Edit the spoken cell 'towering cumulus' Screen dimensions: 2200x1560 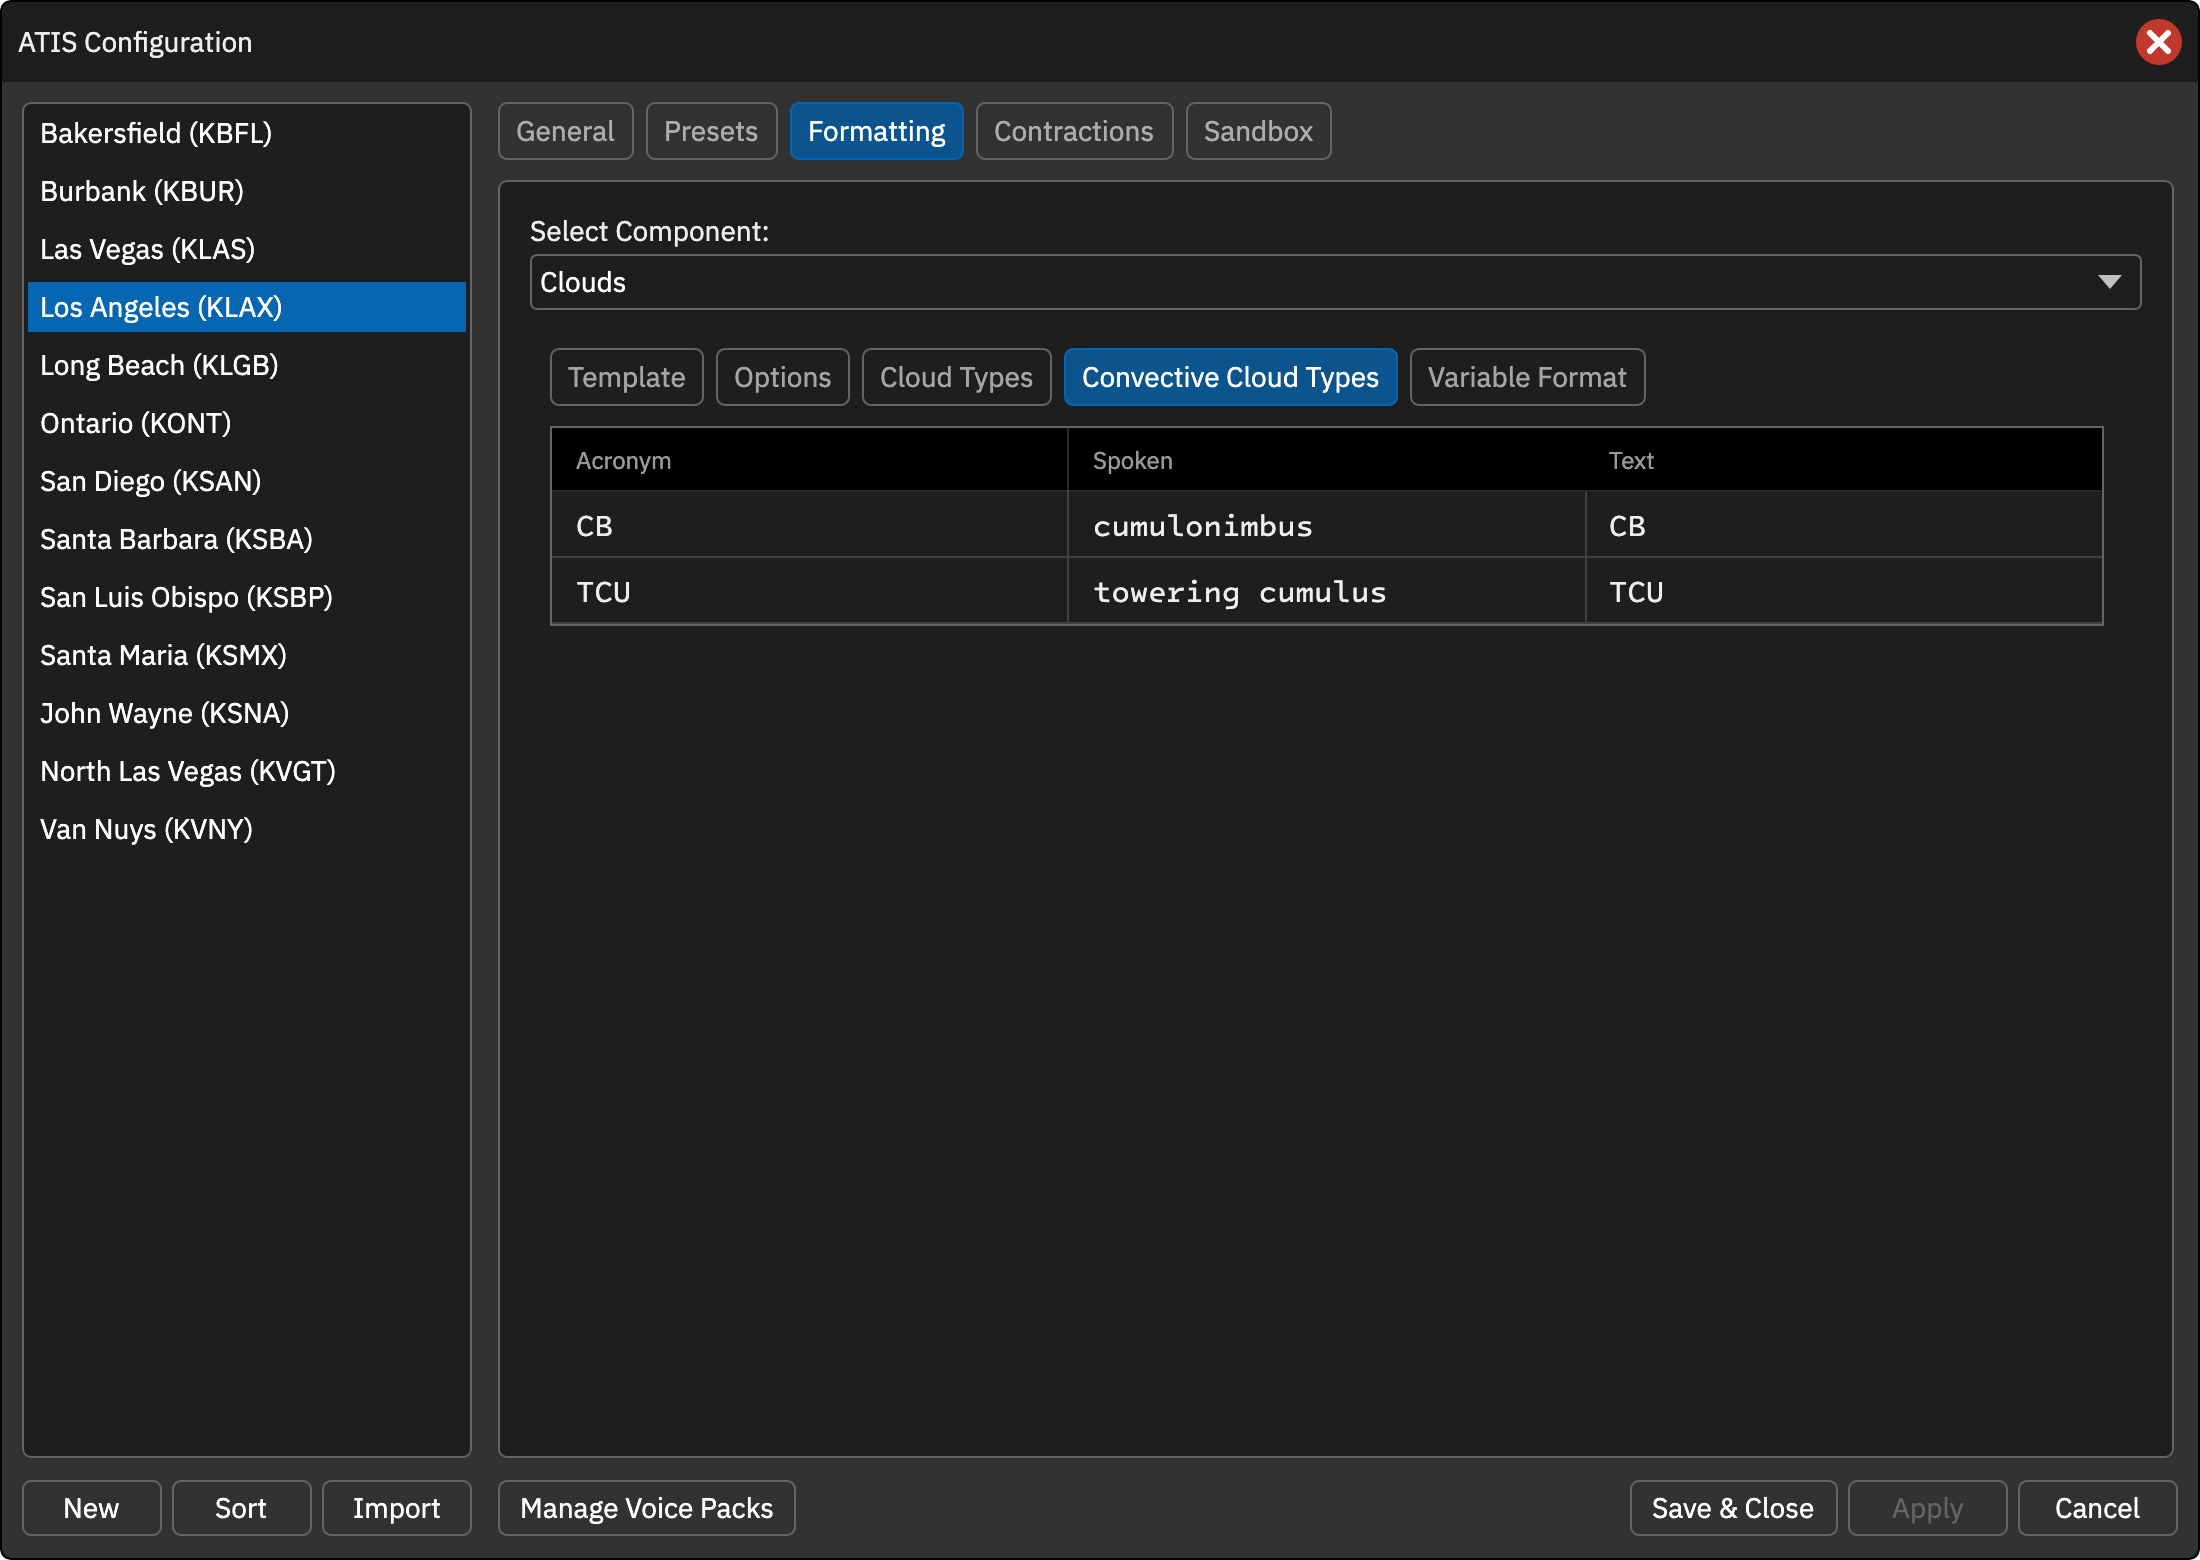[x=1326, y=591]
